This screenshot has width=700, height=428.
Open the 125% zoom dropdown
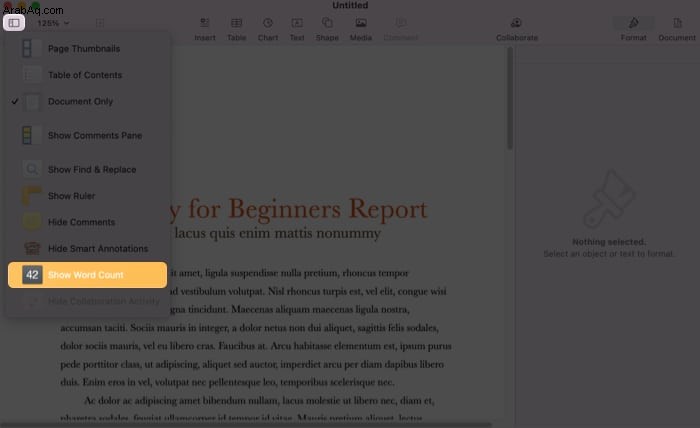click(x=53, y=23)
